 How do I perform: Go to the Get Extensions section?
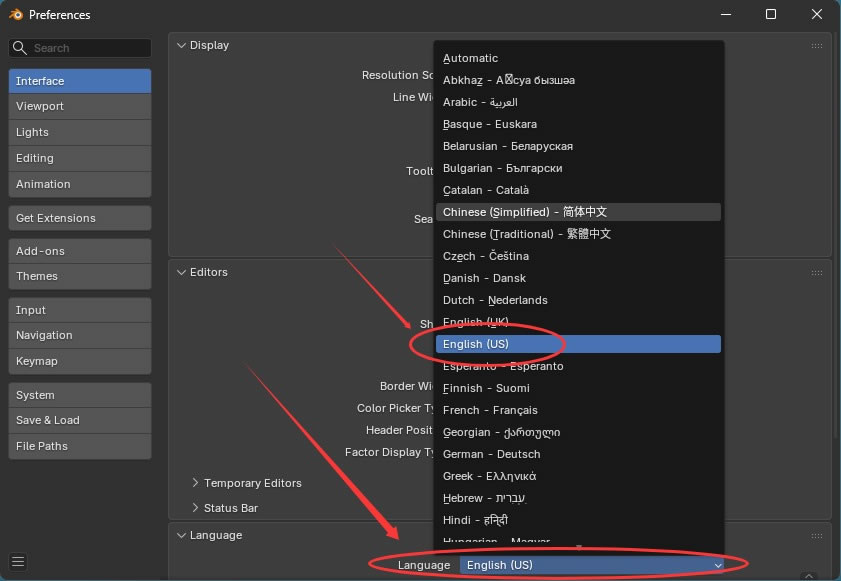tap(80, 218)
